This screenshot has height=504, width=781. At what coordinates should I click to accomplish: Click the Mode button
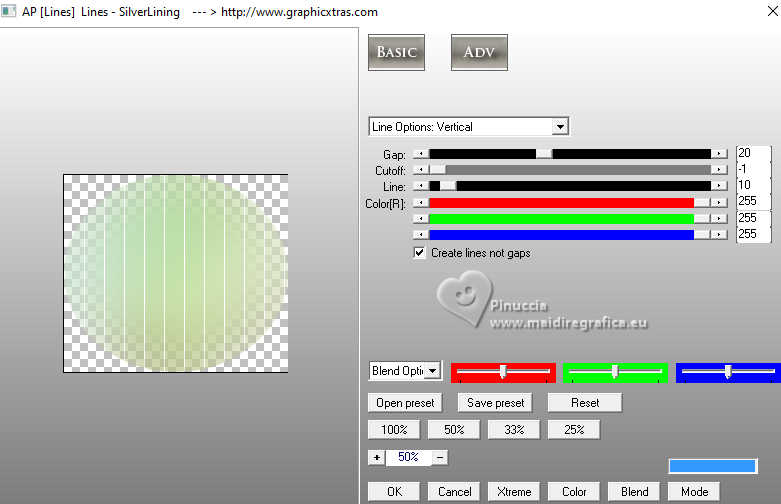(x=694, y=492)
